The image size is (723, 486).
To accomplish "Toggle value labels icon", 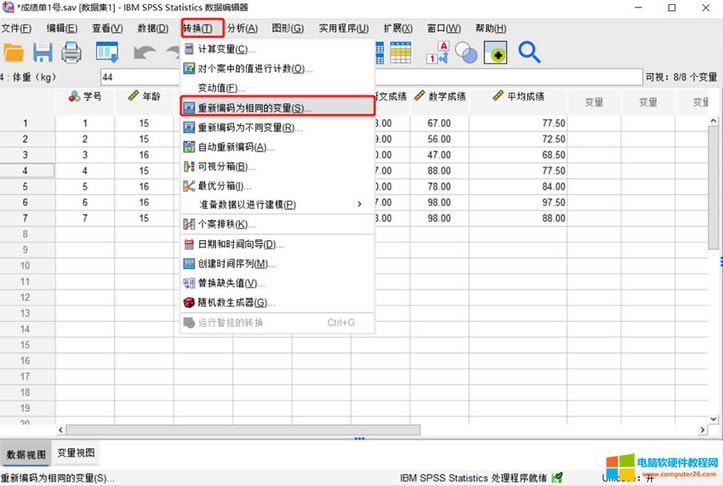I will [x=437, y=53].
